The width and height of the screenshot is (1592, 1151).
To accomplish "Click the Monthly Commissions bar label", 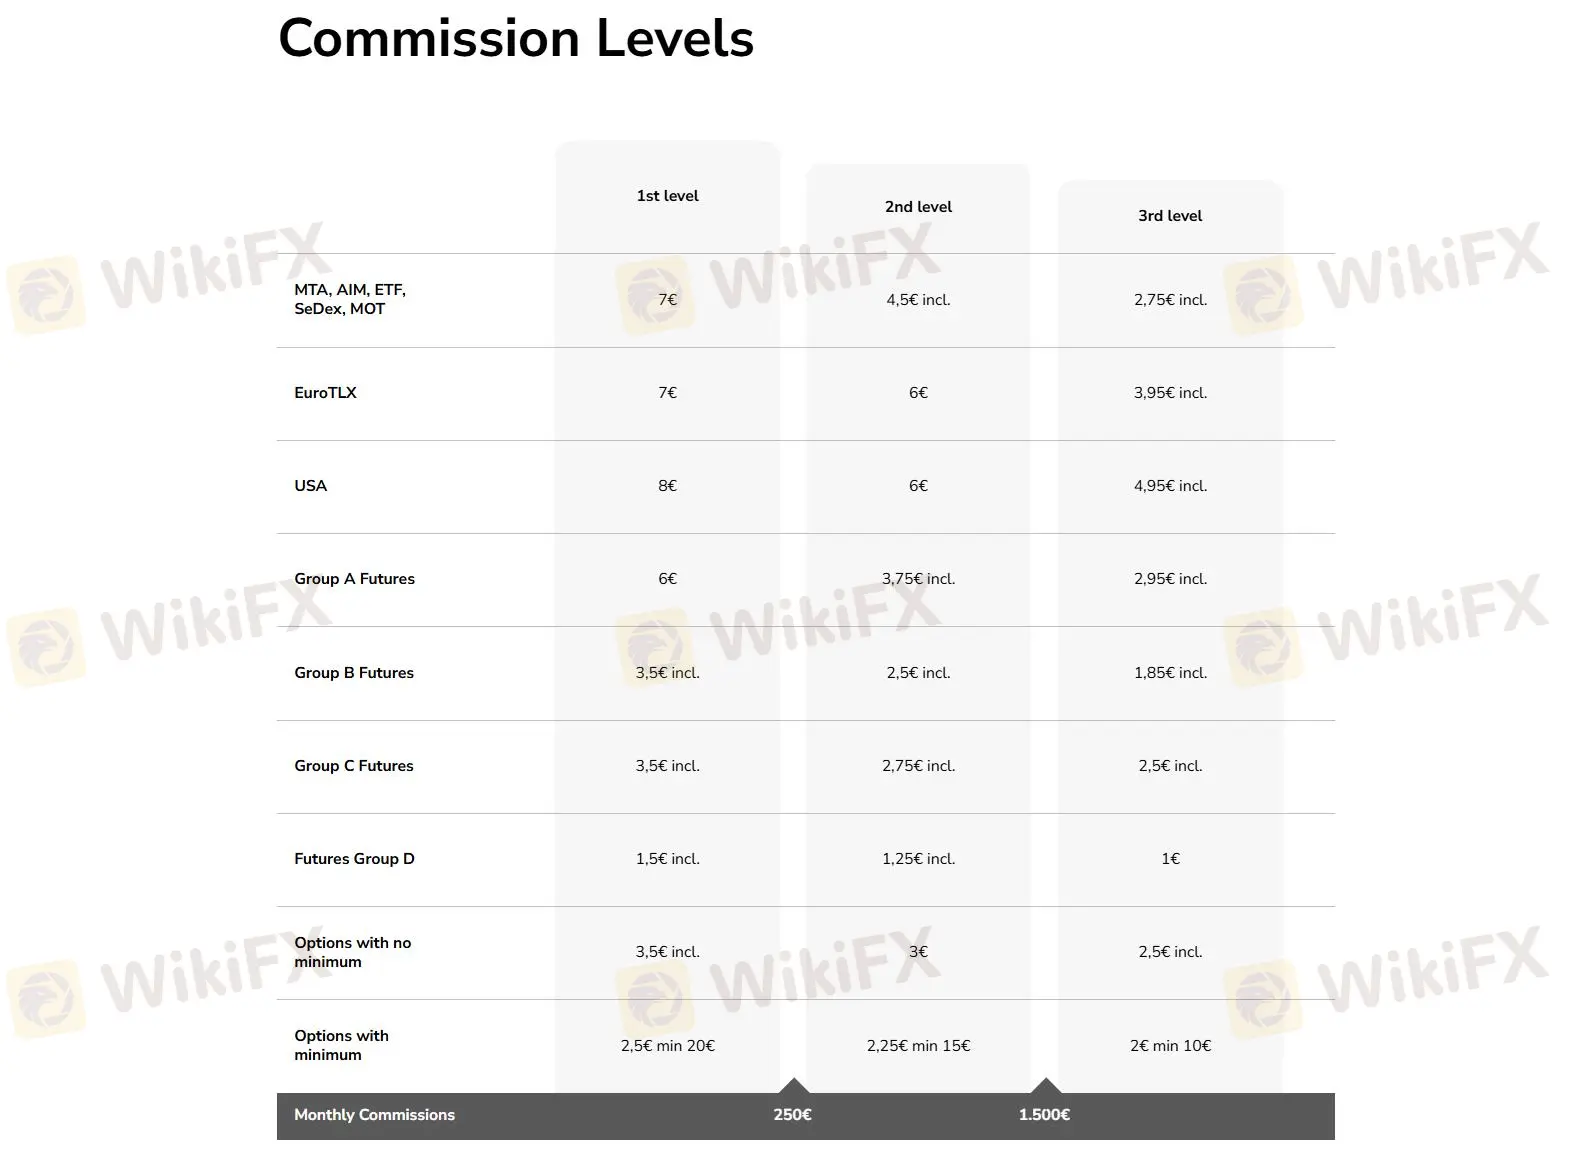I will coord(374,1115).
